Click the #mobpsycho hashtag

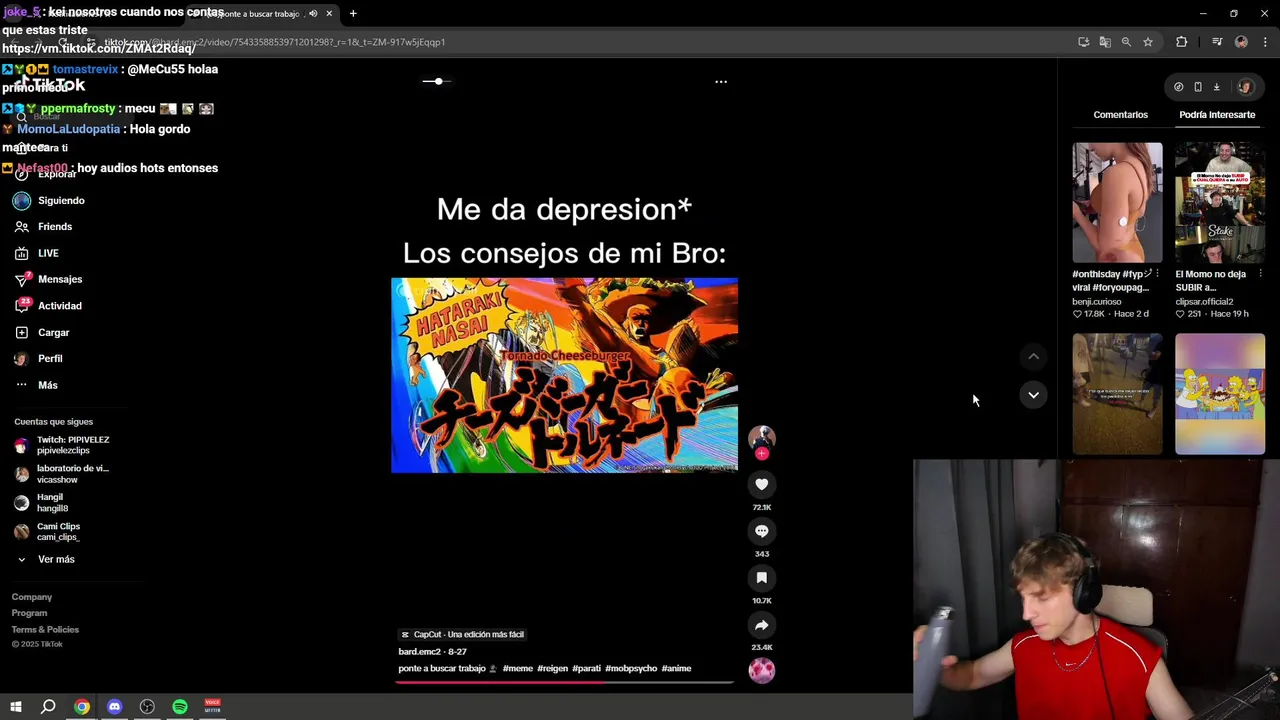tap(631, 669)
